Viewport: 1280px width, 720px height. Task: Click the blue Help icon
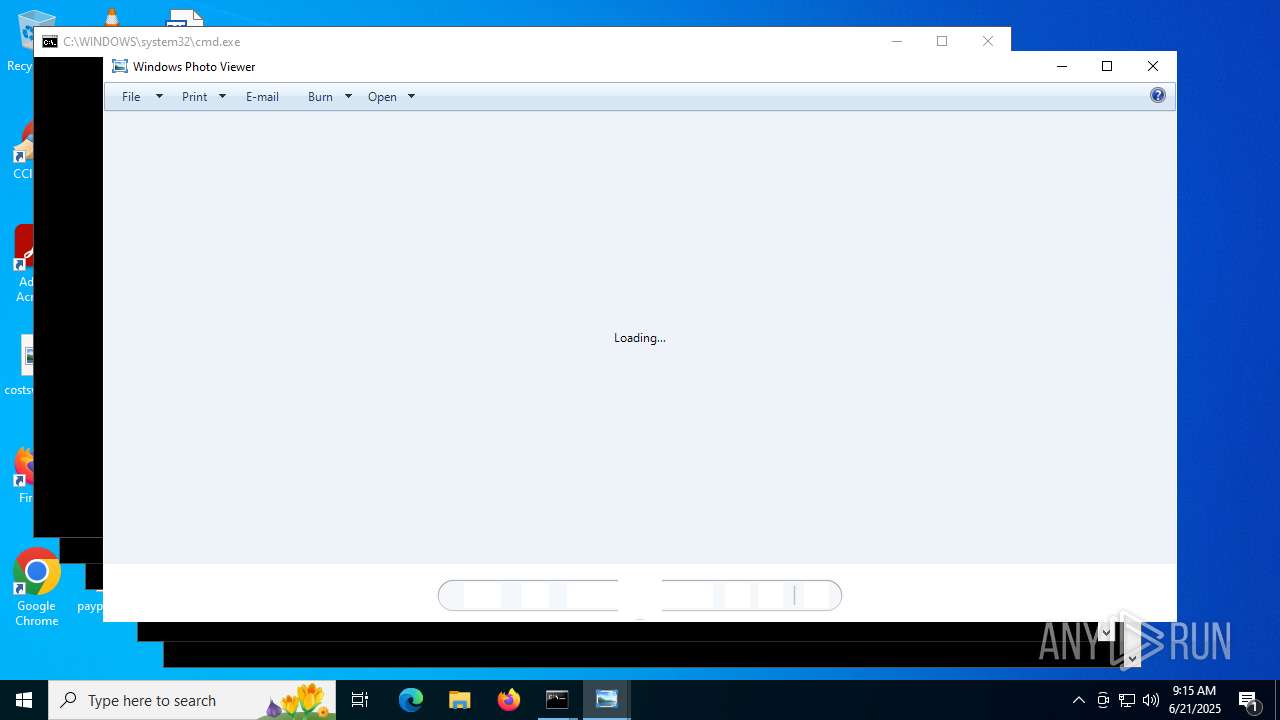click(x=1158, y=96)
